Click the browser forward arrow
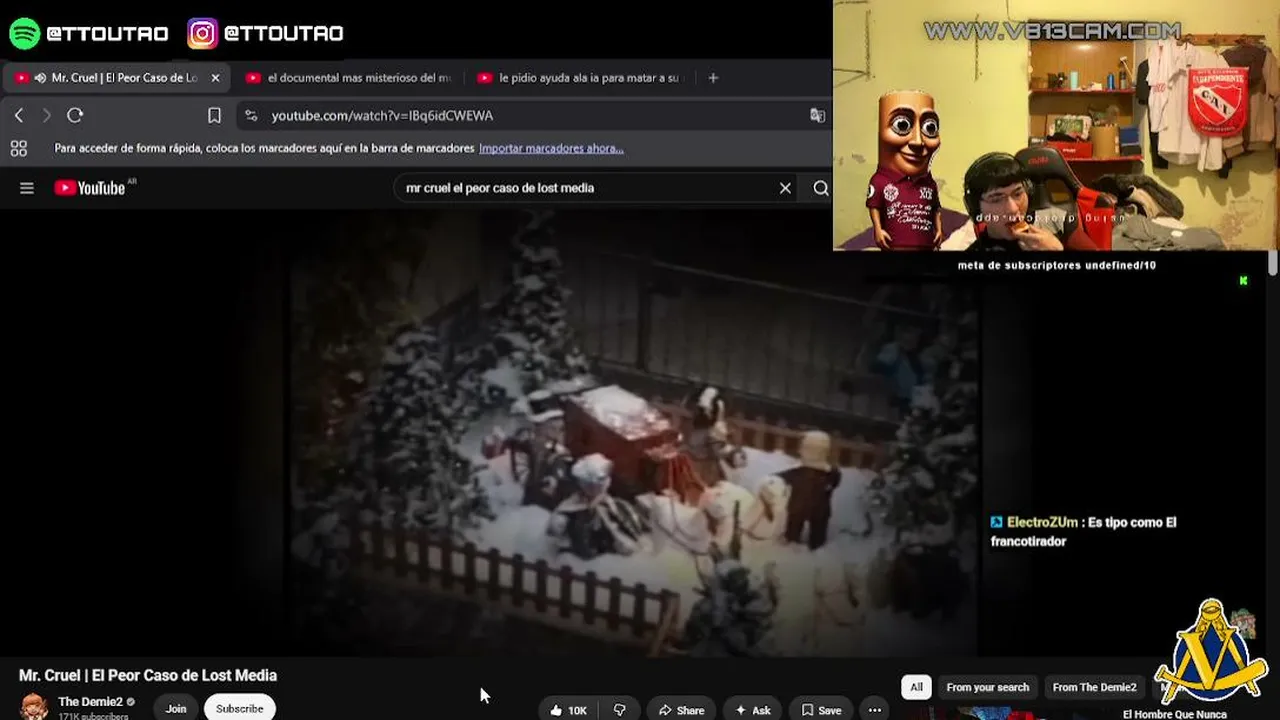Viewport: 1280px width, 720px height. tap(46, 116)
